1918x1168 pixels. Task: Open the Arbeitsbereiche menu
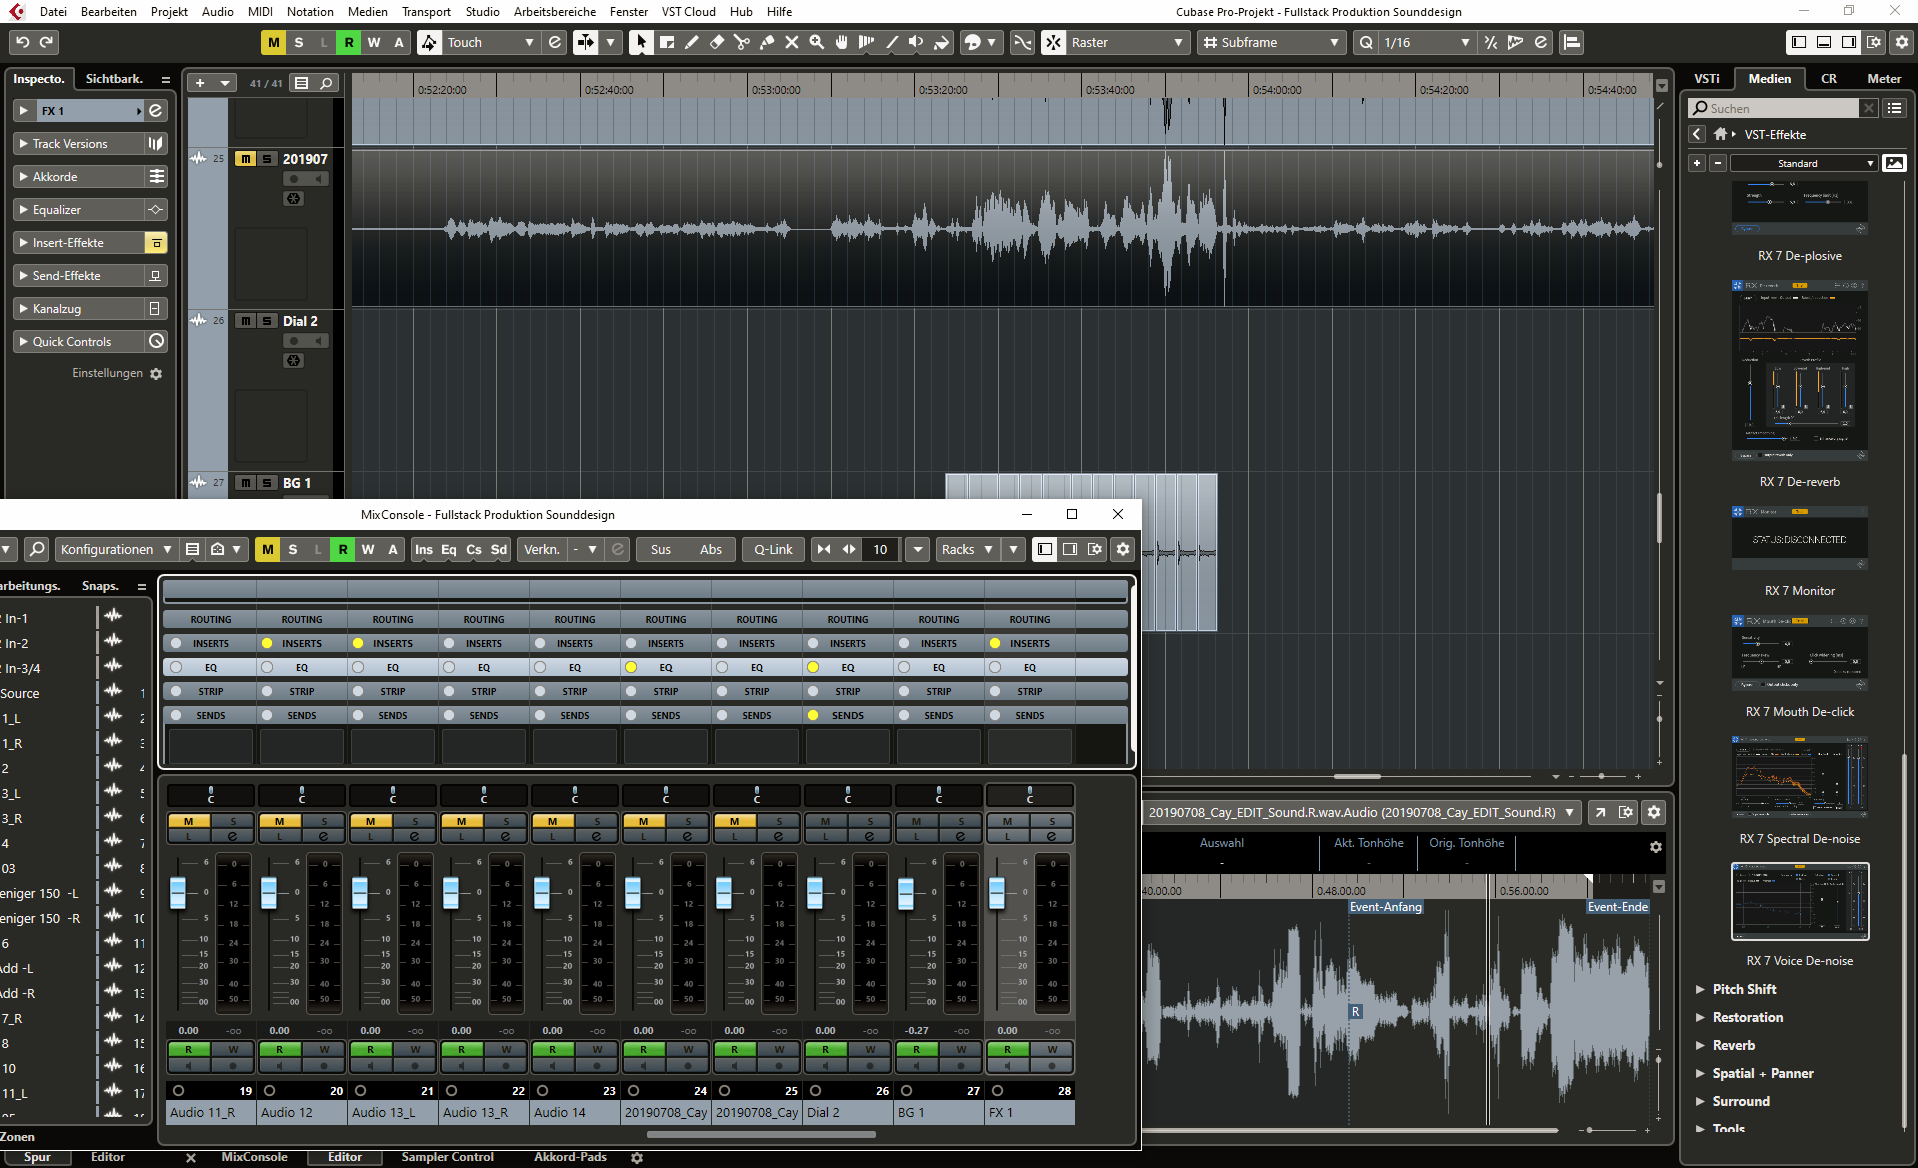(x=554, y=12)
